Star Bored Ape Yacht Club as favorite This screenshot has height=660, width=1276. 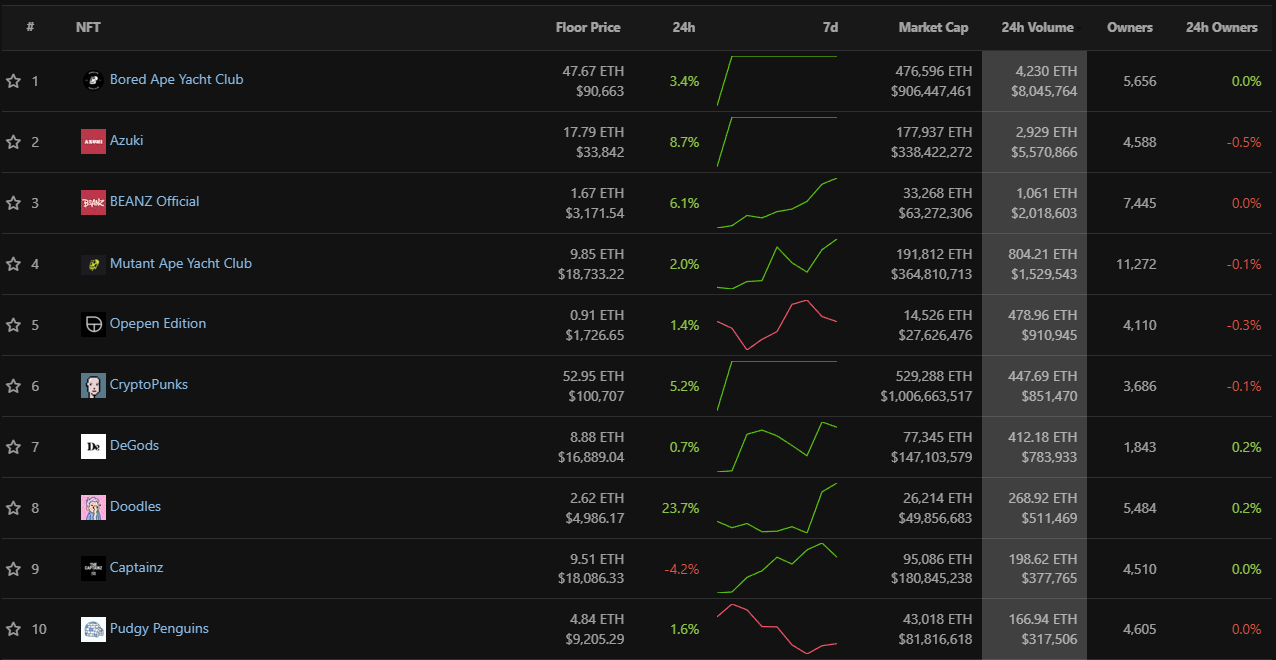13,81
